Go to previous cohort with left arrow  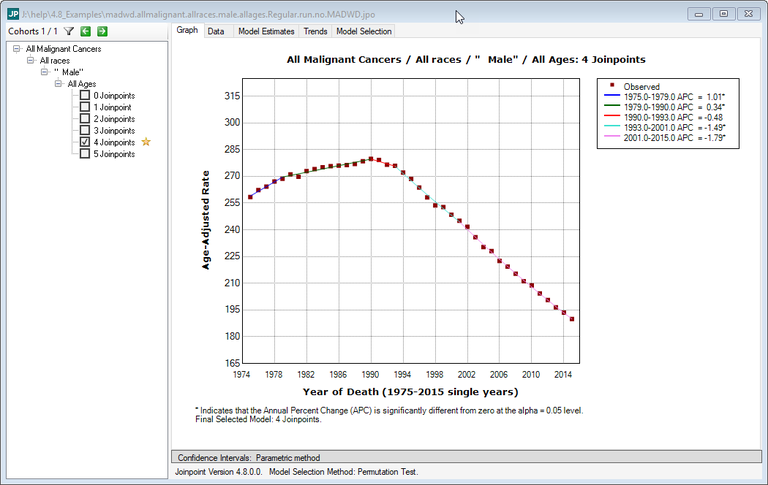click(86, 31)
